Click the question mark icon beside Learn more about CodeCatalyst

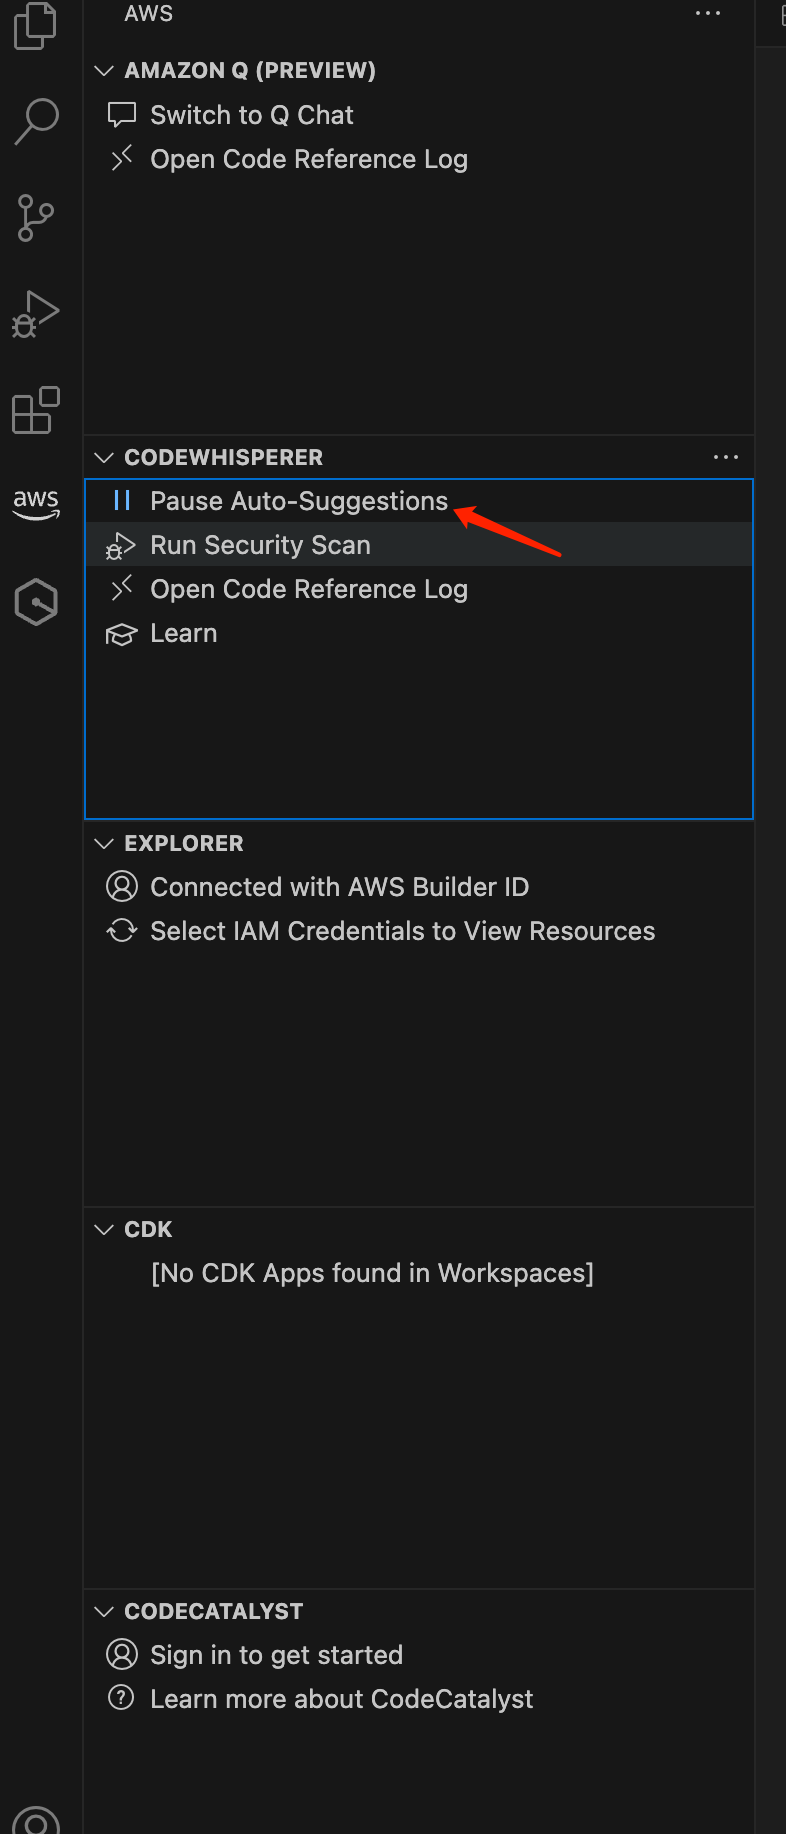click(121, 1698)
